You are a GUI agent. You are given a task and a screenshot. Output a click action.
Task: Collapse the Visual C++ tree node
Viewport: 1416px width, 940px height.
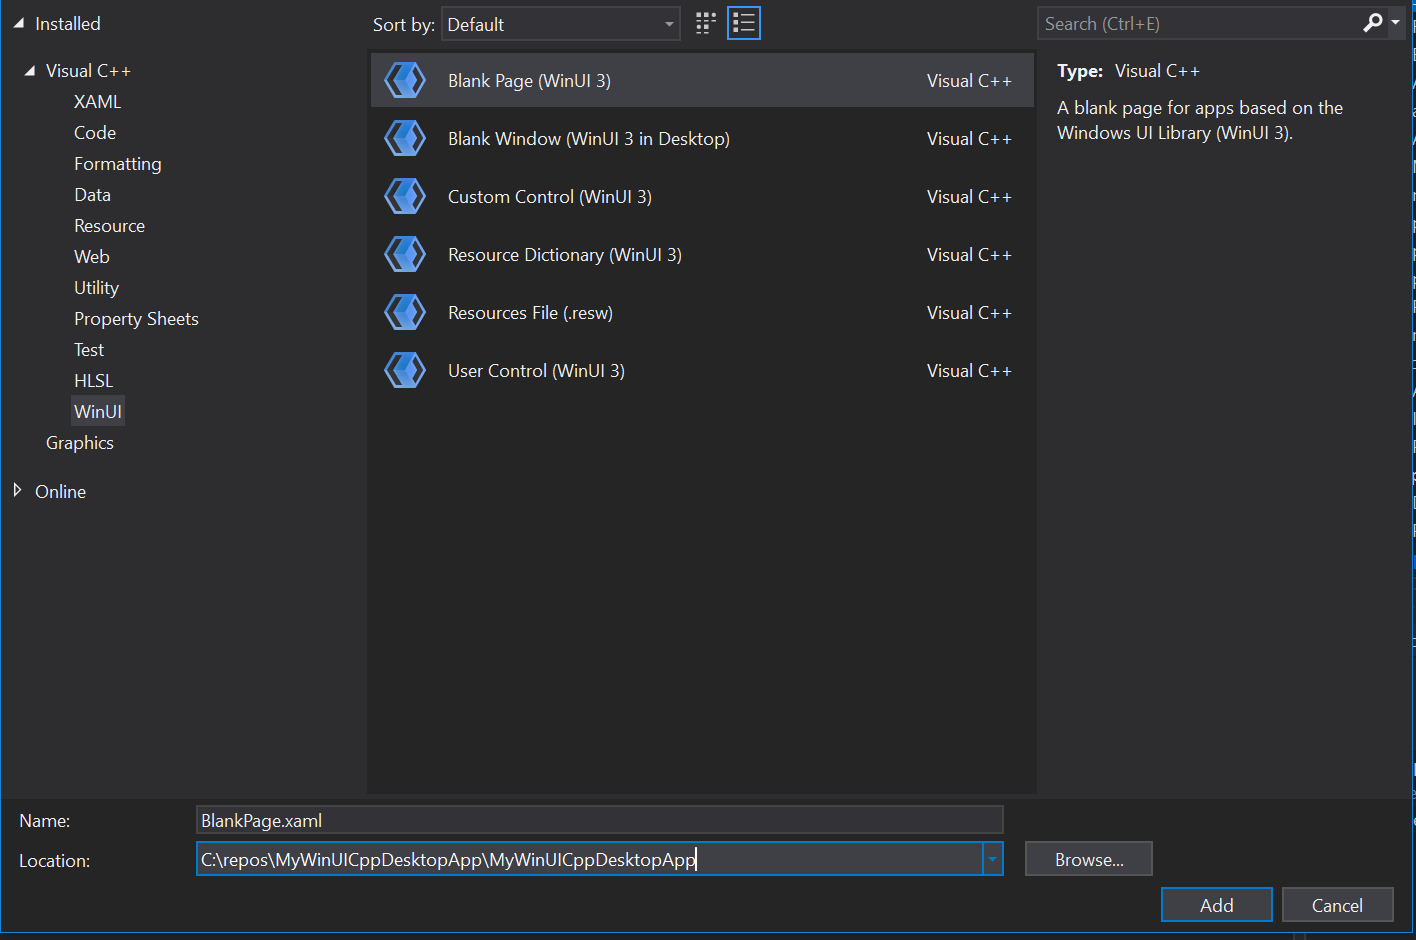tap(29, 71)
